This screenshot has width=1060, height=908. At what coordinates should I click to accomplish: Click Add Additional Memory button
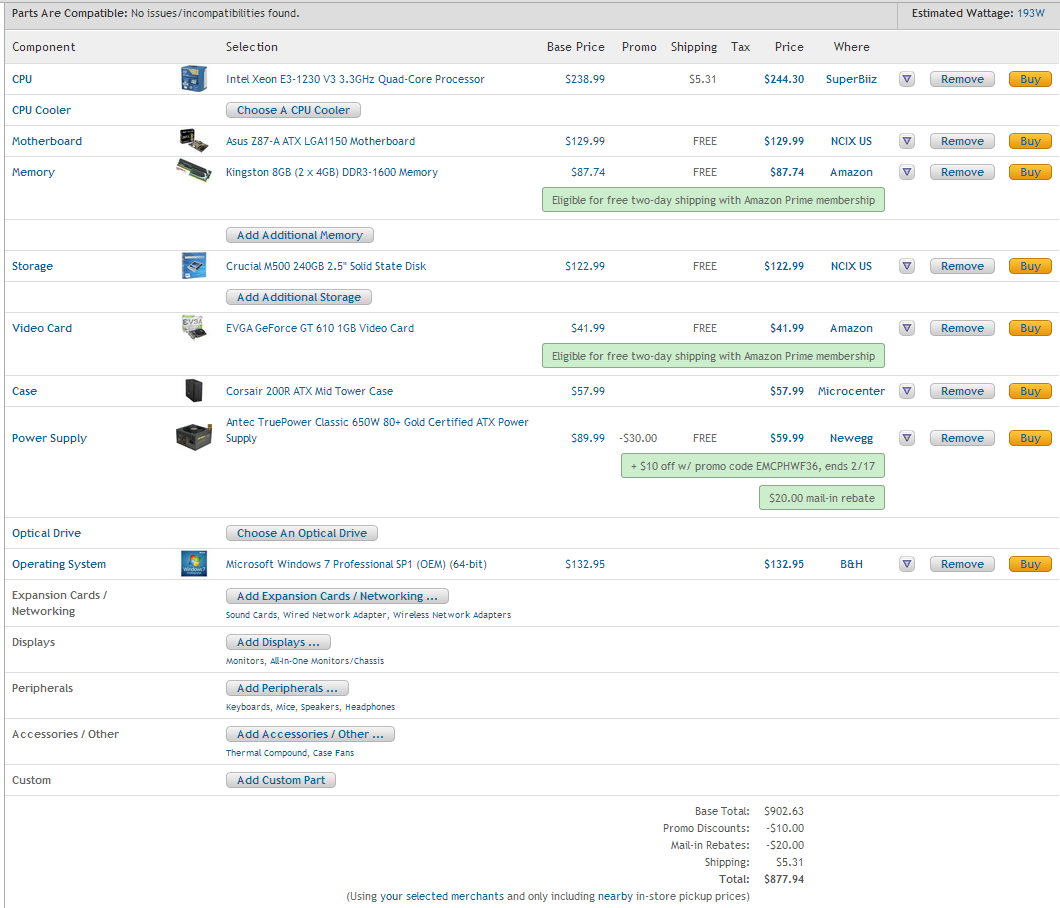299,235
